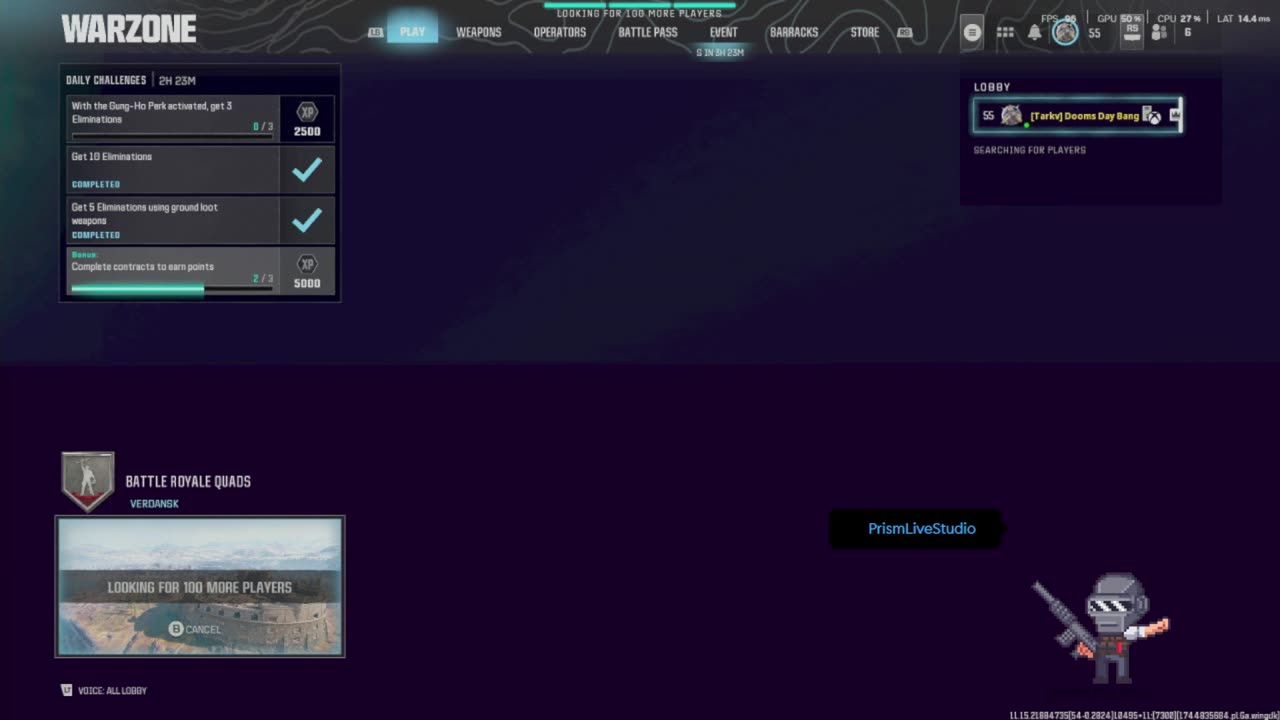Click matchmaking progress bar at top
Screen dimensions: 1280x720
pyautogui.click(x=640, y=5)
